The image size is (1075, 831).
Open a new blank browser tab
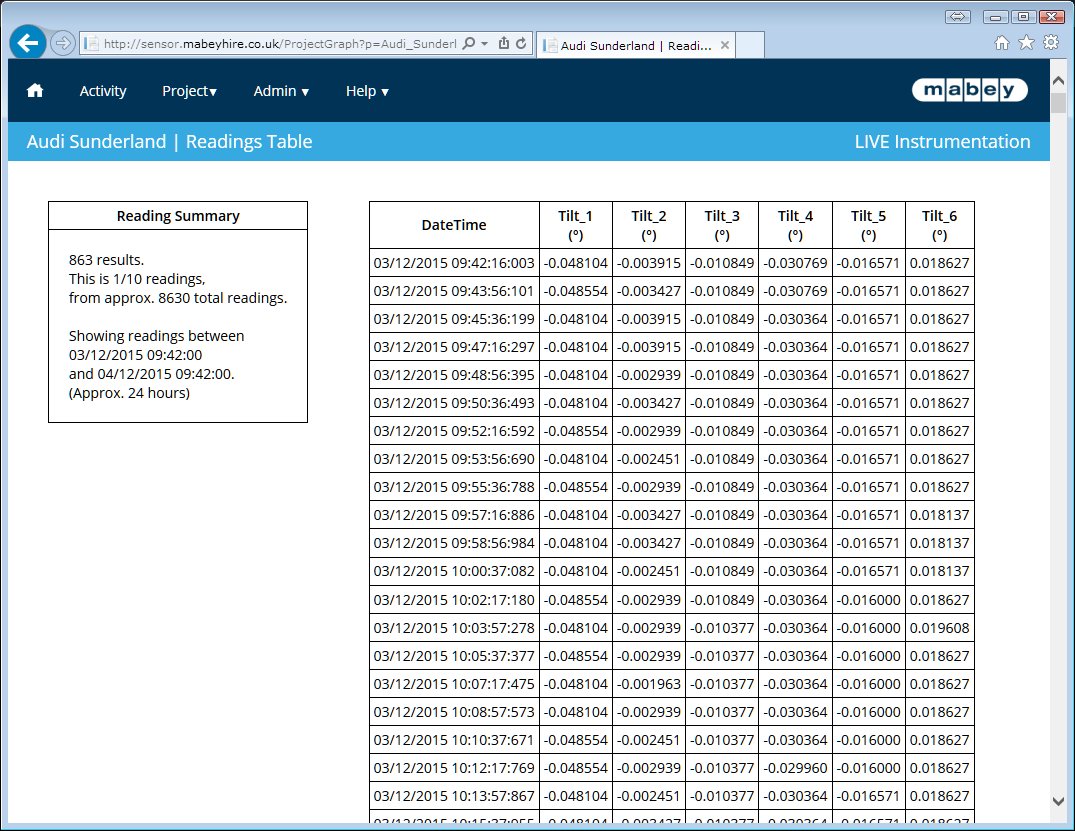(750, 45)
